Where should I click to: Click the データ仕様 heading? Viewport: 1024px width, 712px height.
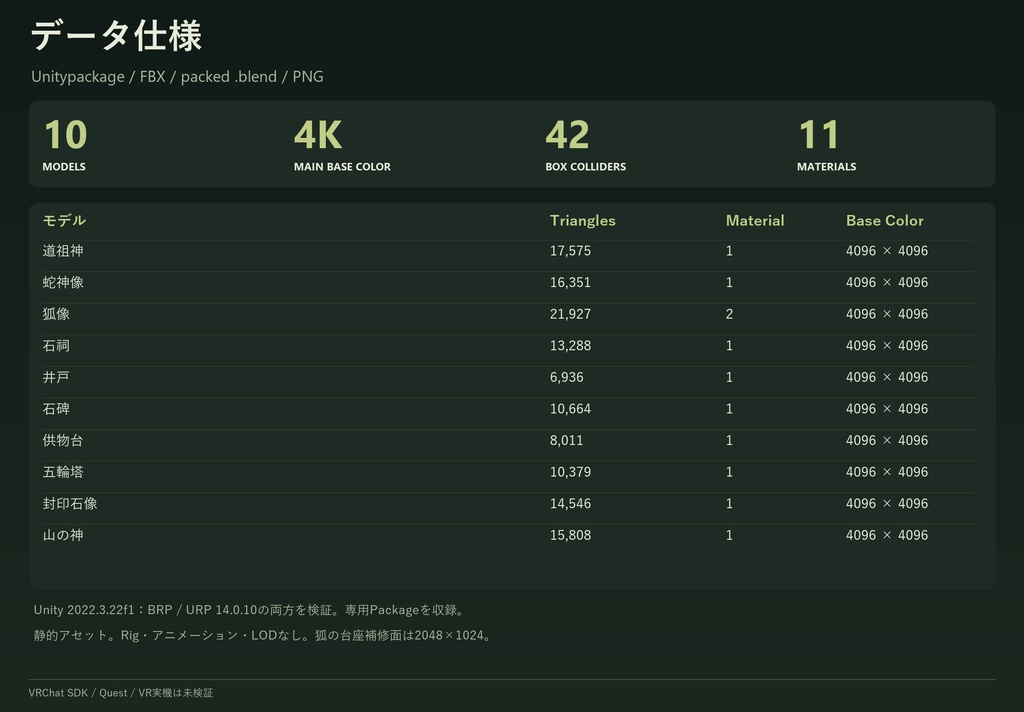pyautogui.click(x=116, y=35)
